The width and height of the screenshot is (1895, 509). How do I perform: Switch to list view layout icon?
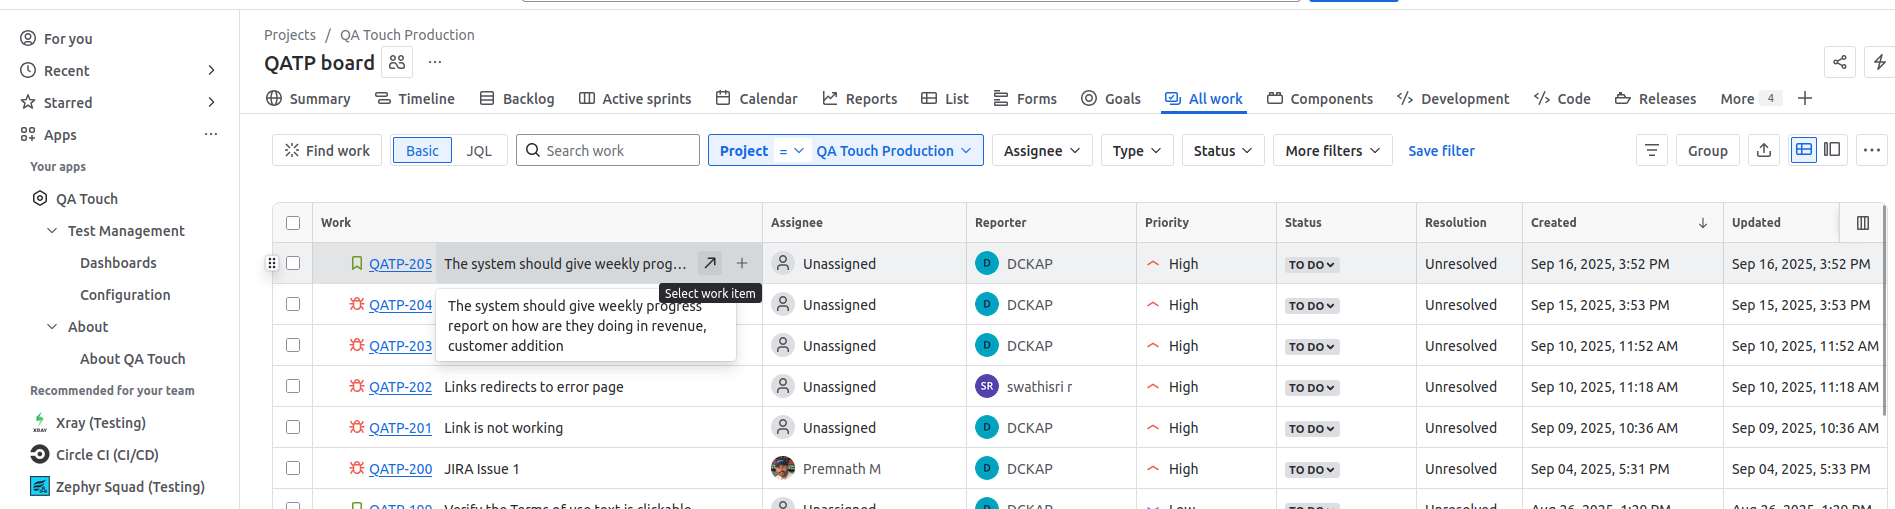coord(1803,150)
